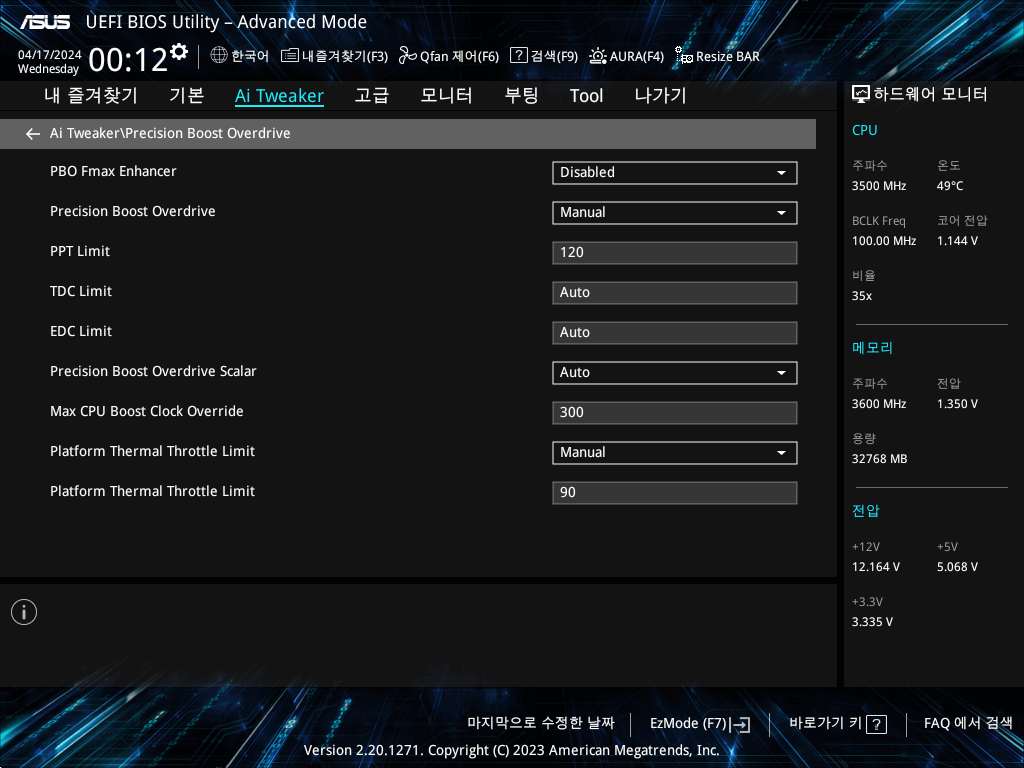The image size is (1024, 768).
Task: Click 한국어 language button
Action: (x=249, y=56)
